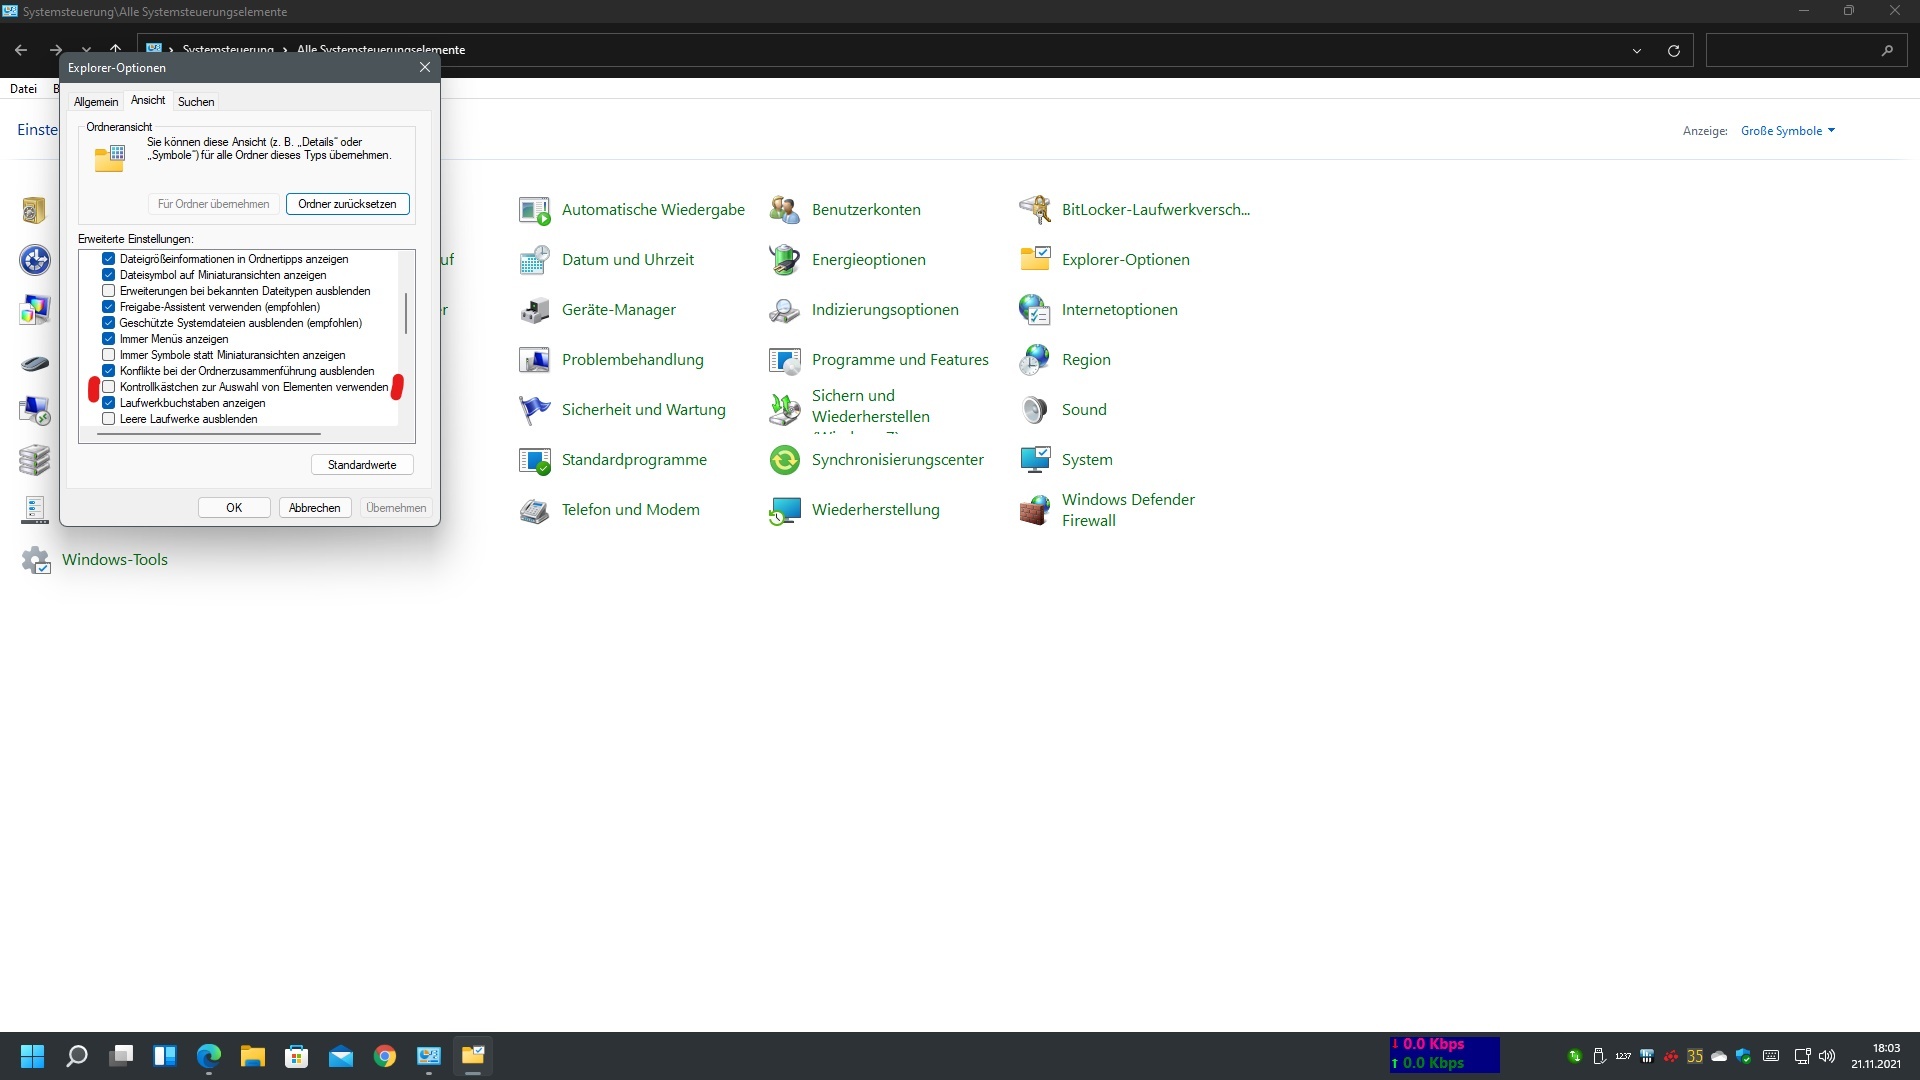The width and height of the screenshot is (1920, 1080).
Task: Check Leere Laufwerke ausblenden checkbox
Action: tap(109, 419)
